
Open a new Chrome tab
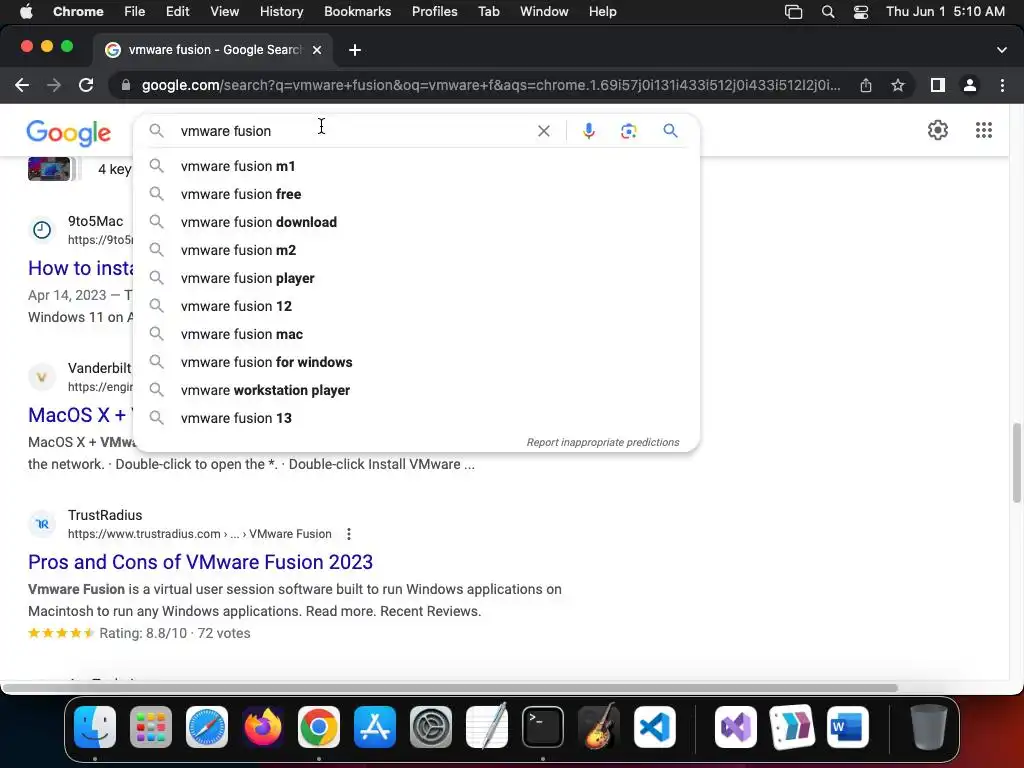click(355, 50)
